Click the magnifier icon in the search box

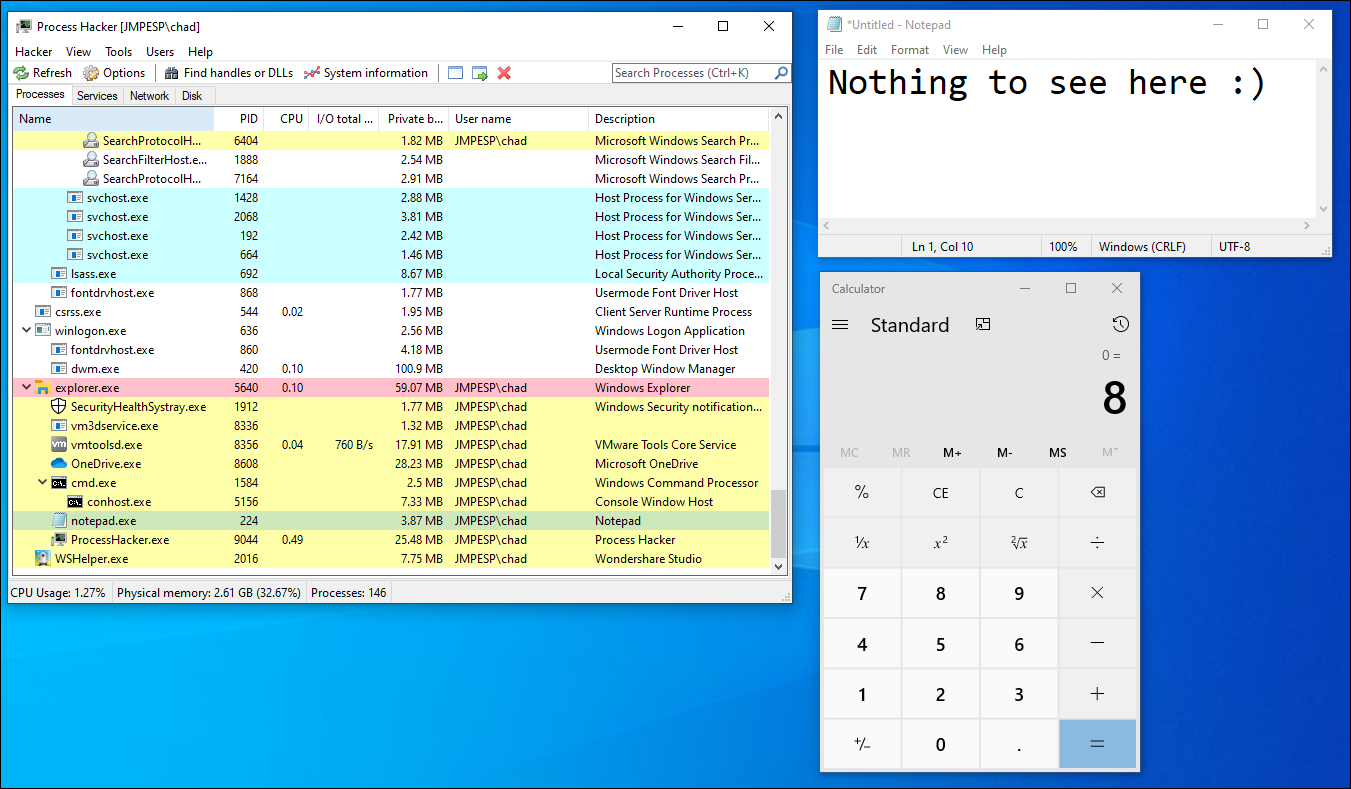tap(781, 73)
